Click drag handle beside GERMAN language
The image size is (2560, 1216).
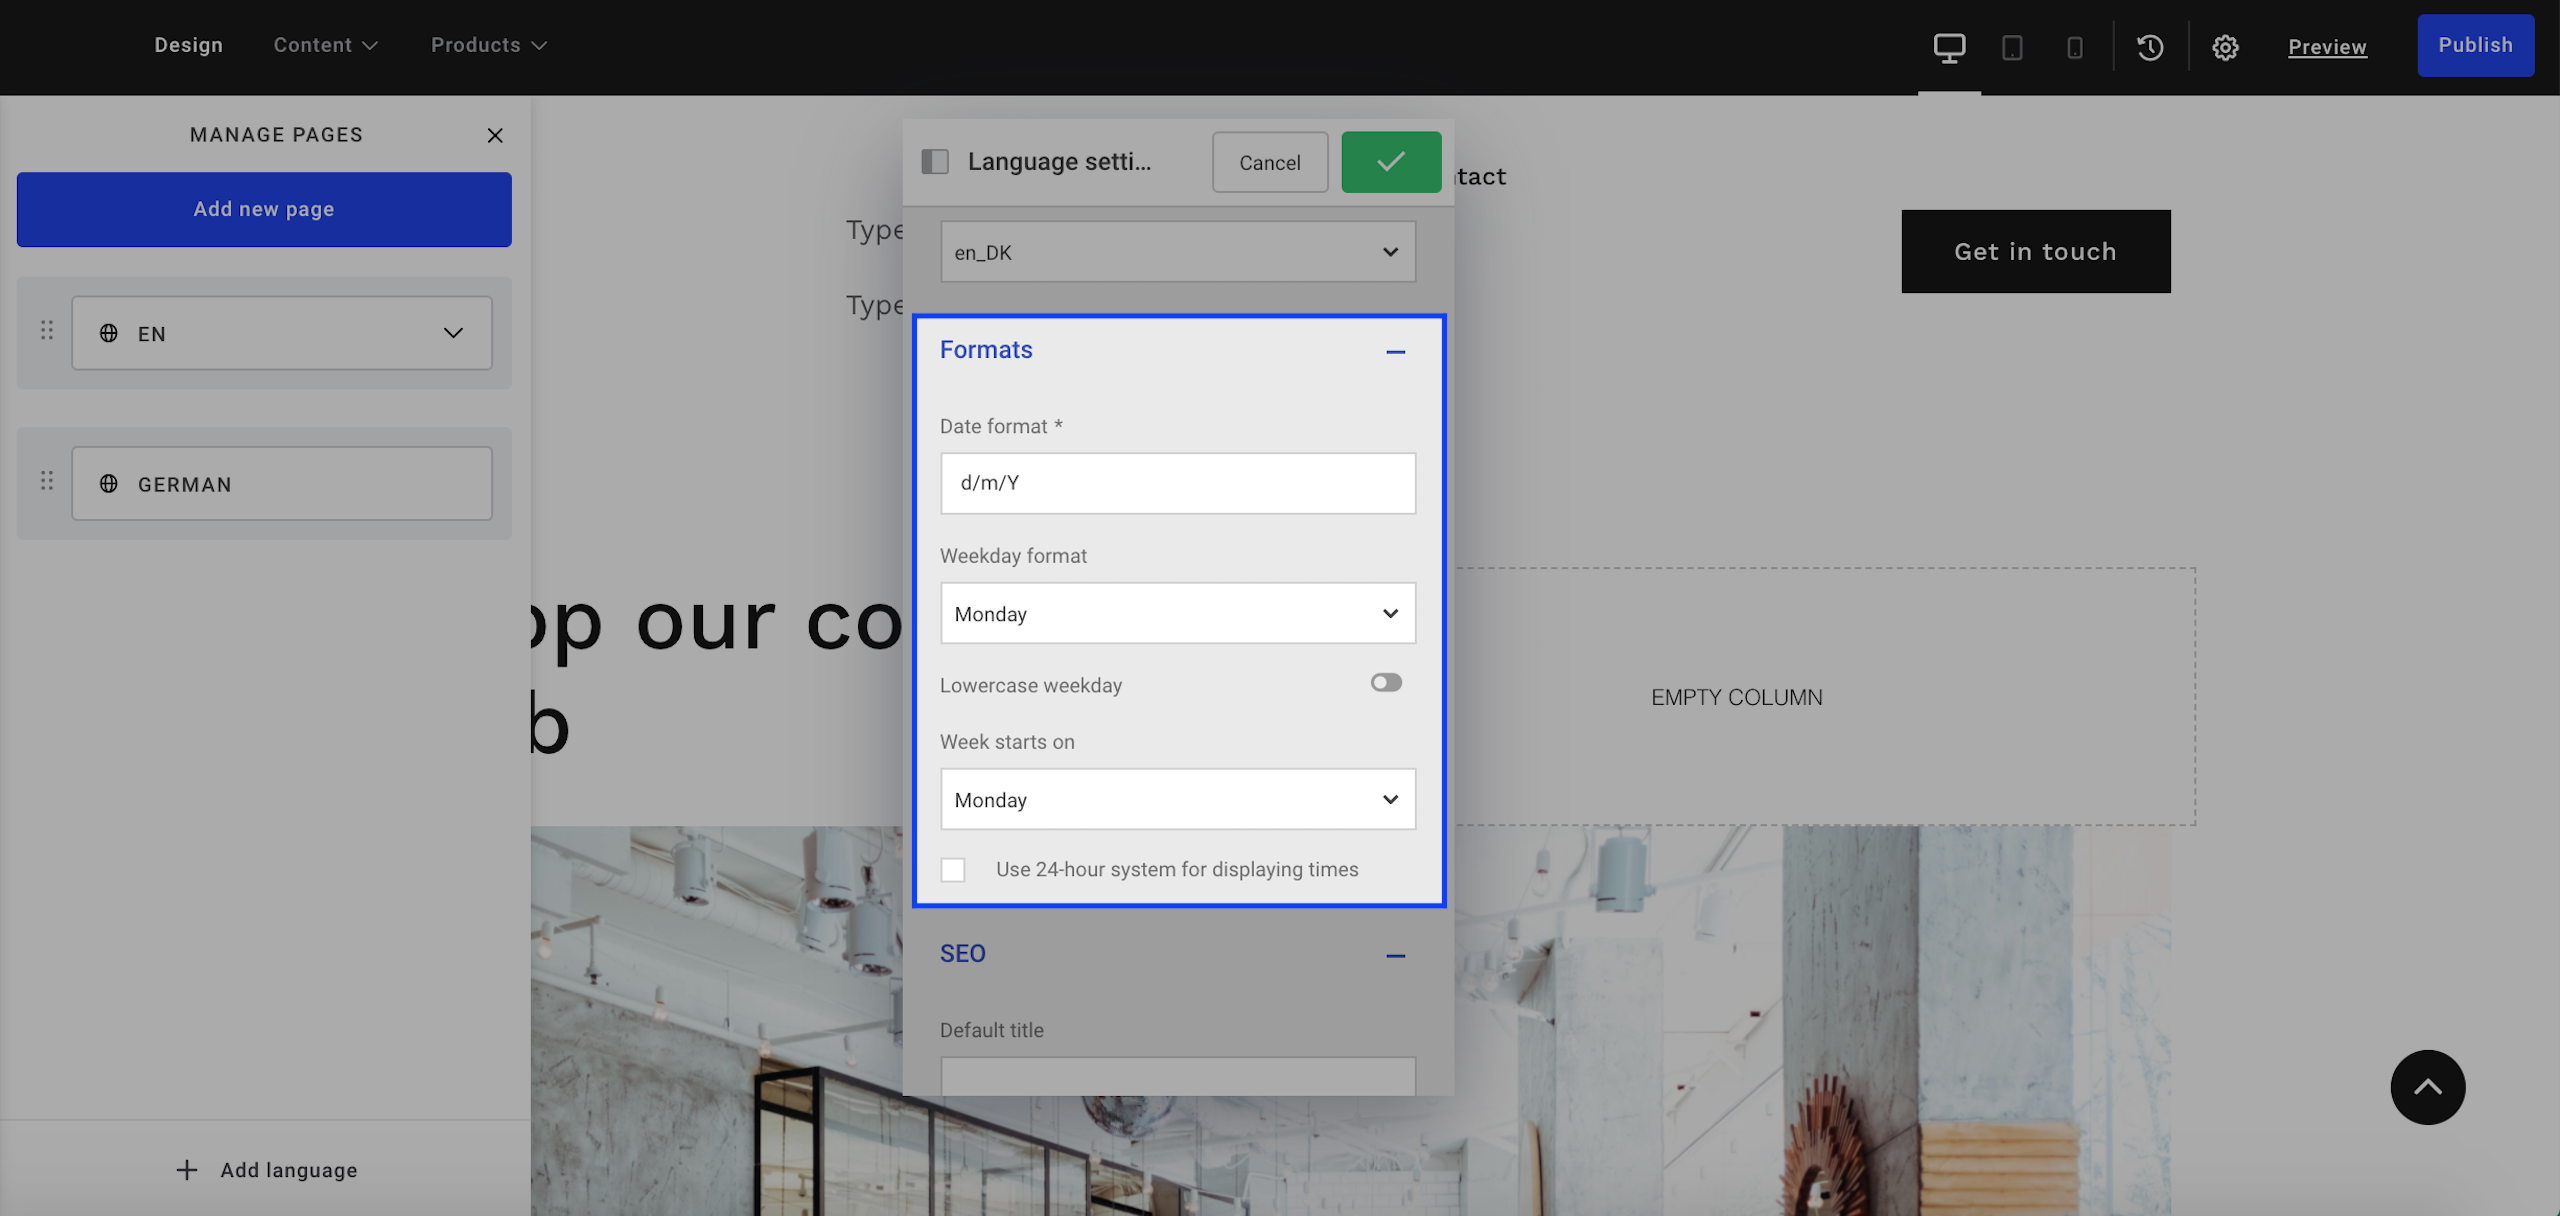47,481
